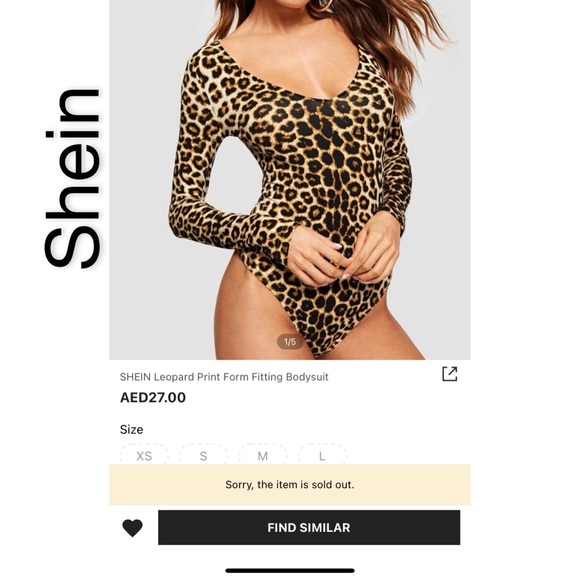
Task: Pick size L option
Action: pyautogui.click(x=322, y=455)
